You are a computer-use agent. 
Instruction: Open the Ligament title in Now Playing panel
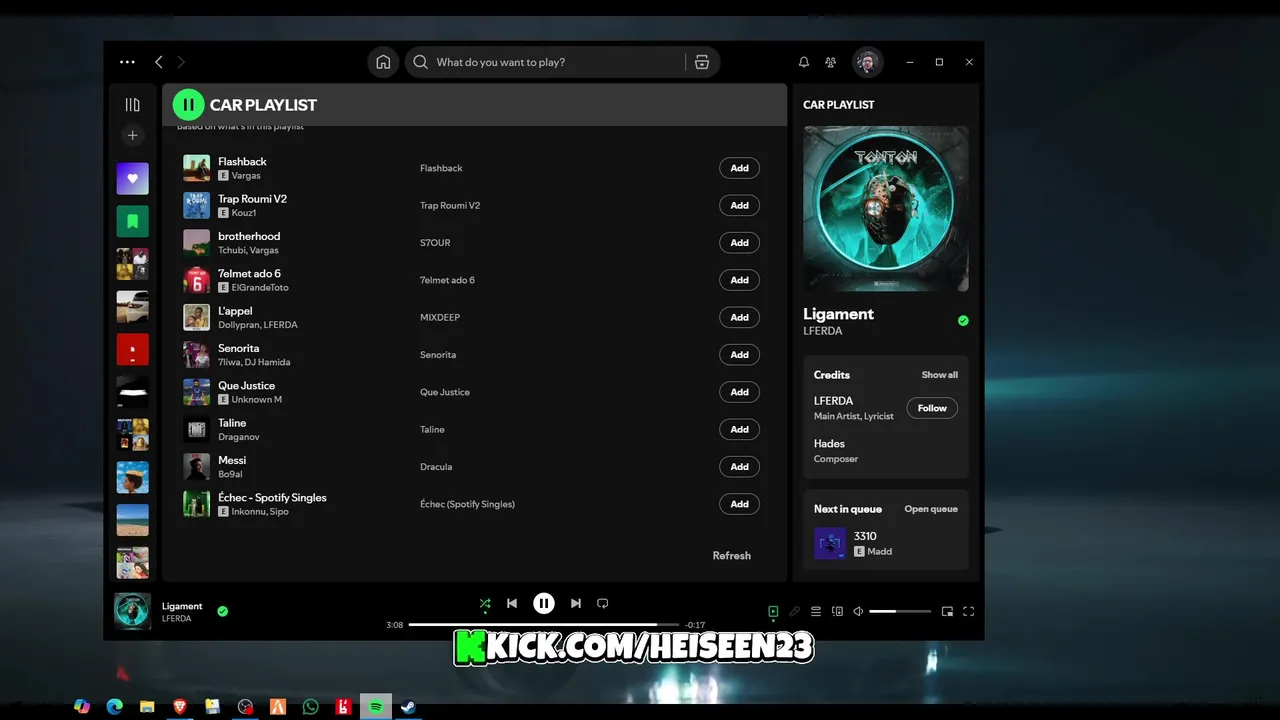(839, 314)
